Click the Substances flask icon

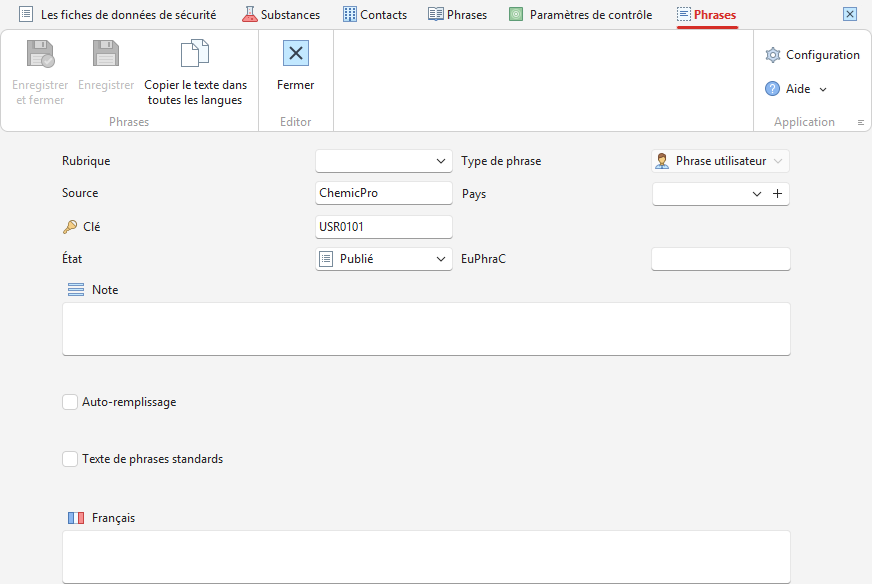pos(250,14)
